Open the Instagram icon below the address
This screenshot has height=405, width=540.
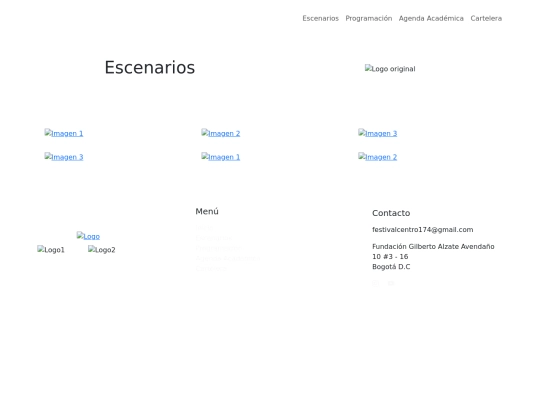(375, 283)
